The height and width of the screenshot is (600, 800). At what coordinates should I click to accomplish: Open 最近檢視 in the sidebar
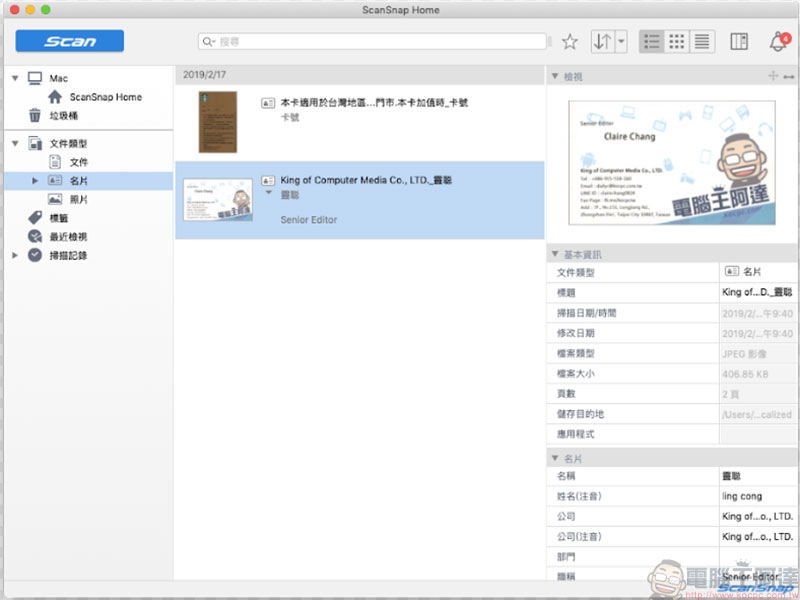point(68,237)
